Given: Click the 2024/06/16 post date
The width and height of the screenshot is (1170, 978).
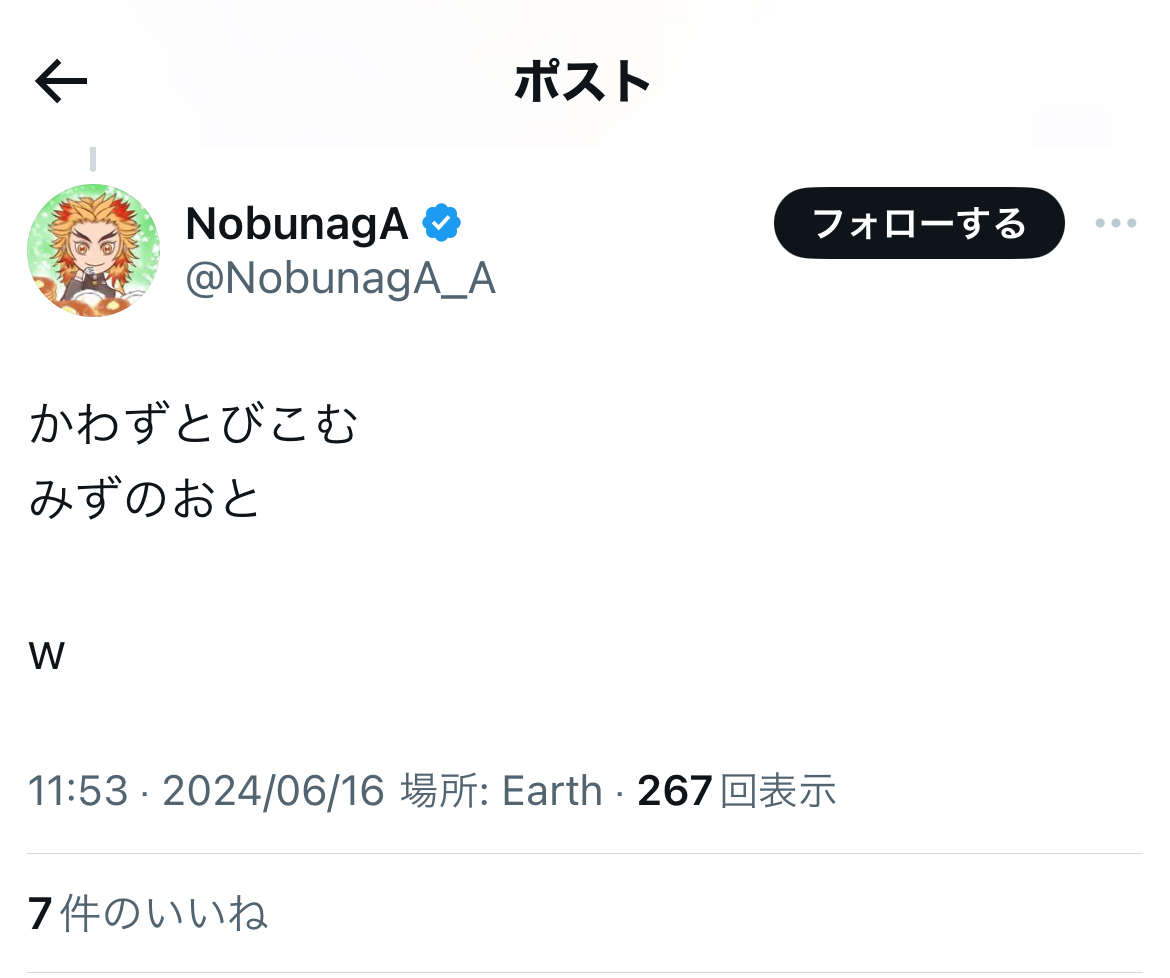Looking at the screenshot, I should [273, 791].
